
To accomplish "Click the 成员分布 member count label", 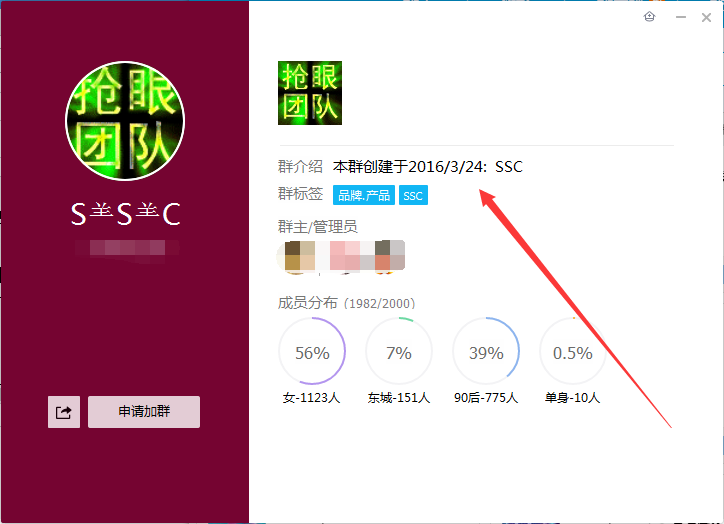I will point(346,303).
